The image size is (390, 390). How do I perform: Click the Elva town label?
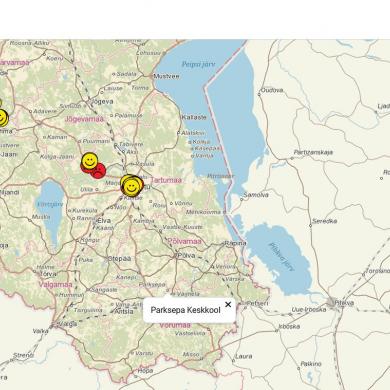tap(104, 220)
